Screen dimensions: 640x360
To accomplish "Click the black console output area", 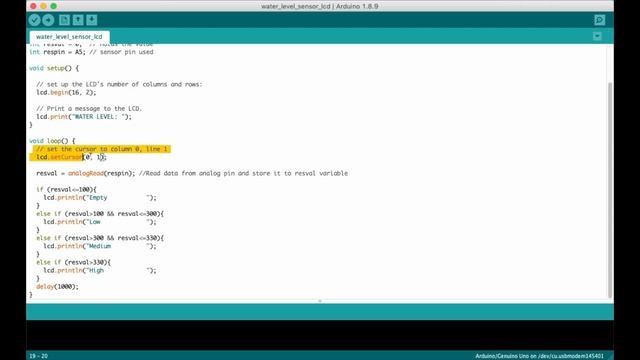I will pyautogui.click(x=320, y=336).
